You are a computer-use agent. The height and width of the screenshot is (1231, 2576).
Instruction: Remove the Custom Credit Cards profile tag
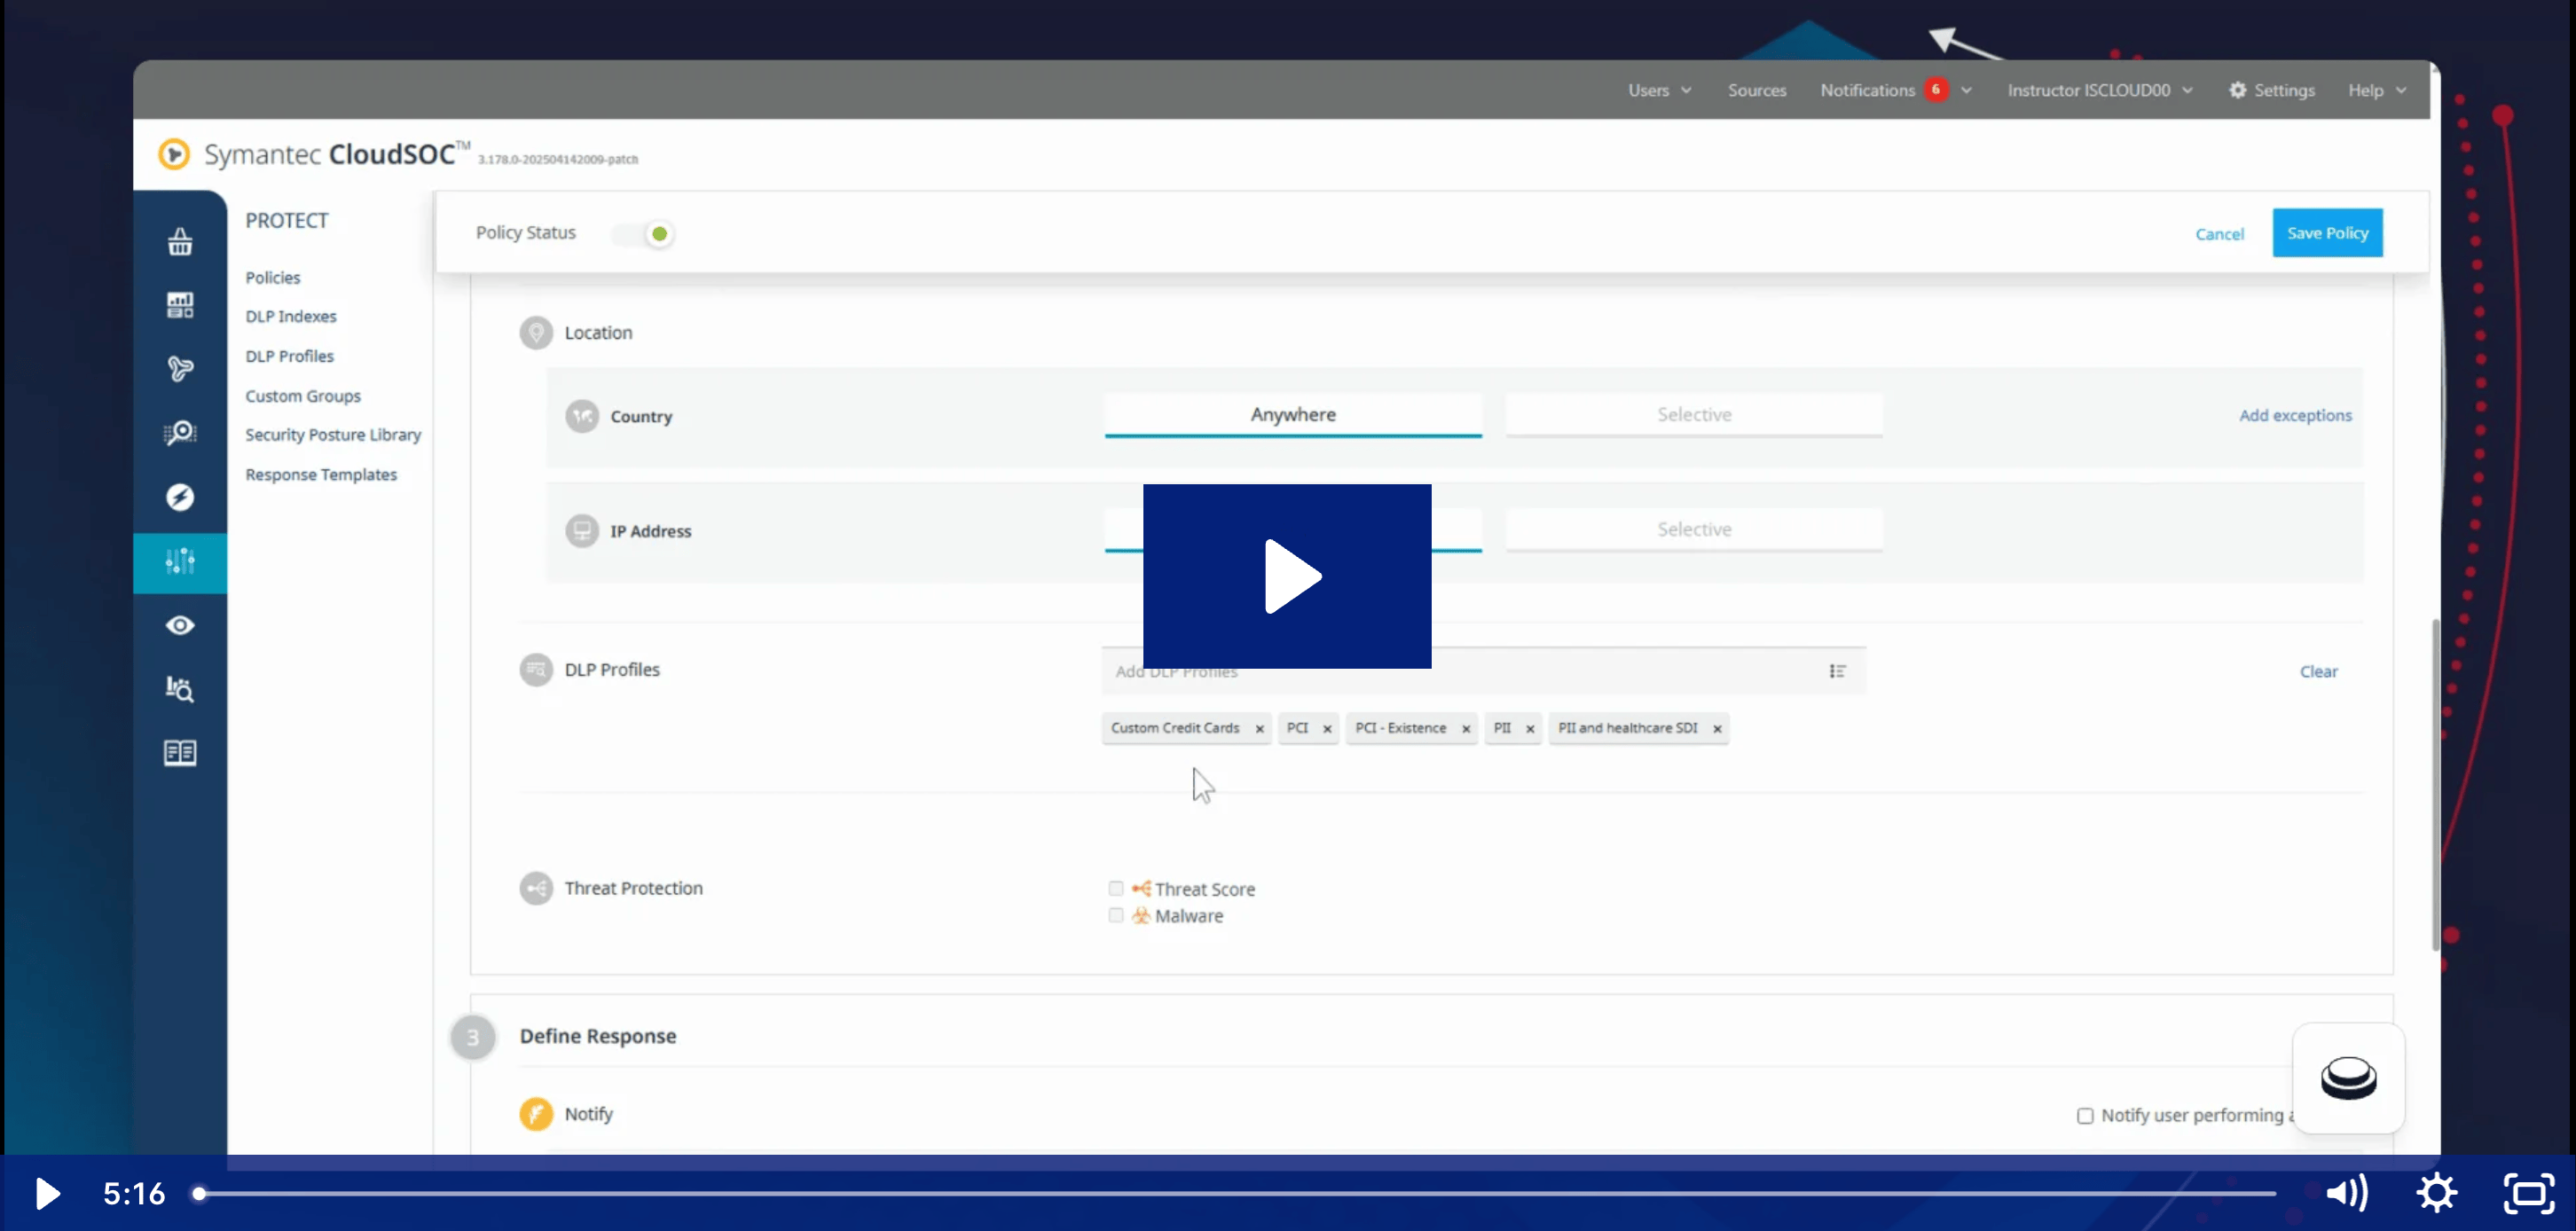tap(1259, 729)
